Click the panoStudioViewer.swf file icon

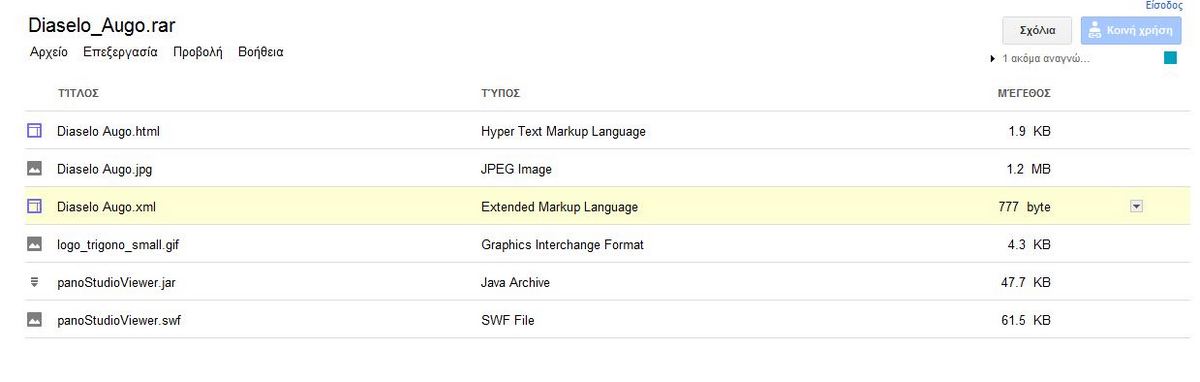click(x=34, y=320)
